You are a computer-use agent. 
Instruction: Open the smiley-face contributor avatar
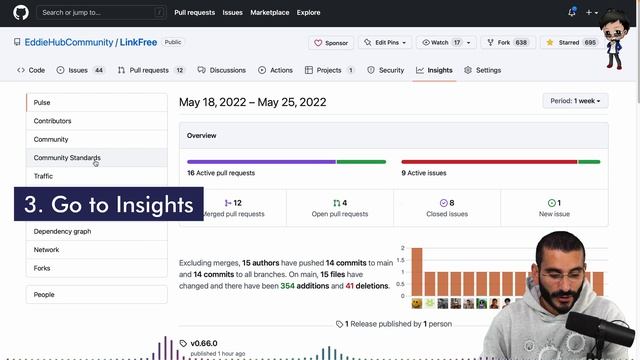pyautogui.click(x=417, y=303)
